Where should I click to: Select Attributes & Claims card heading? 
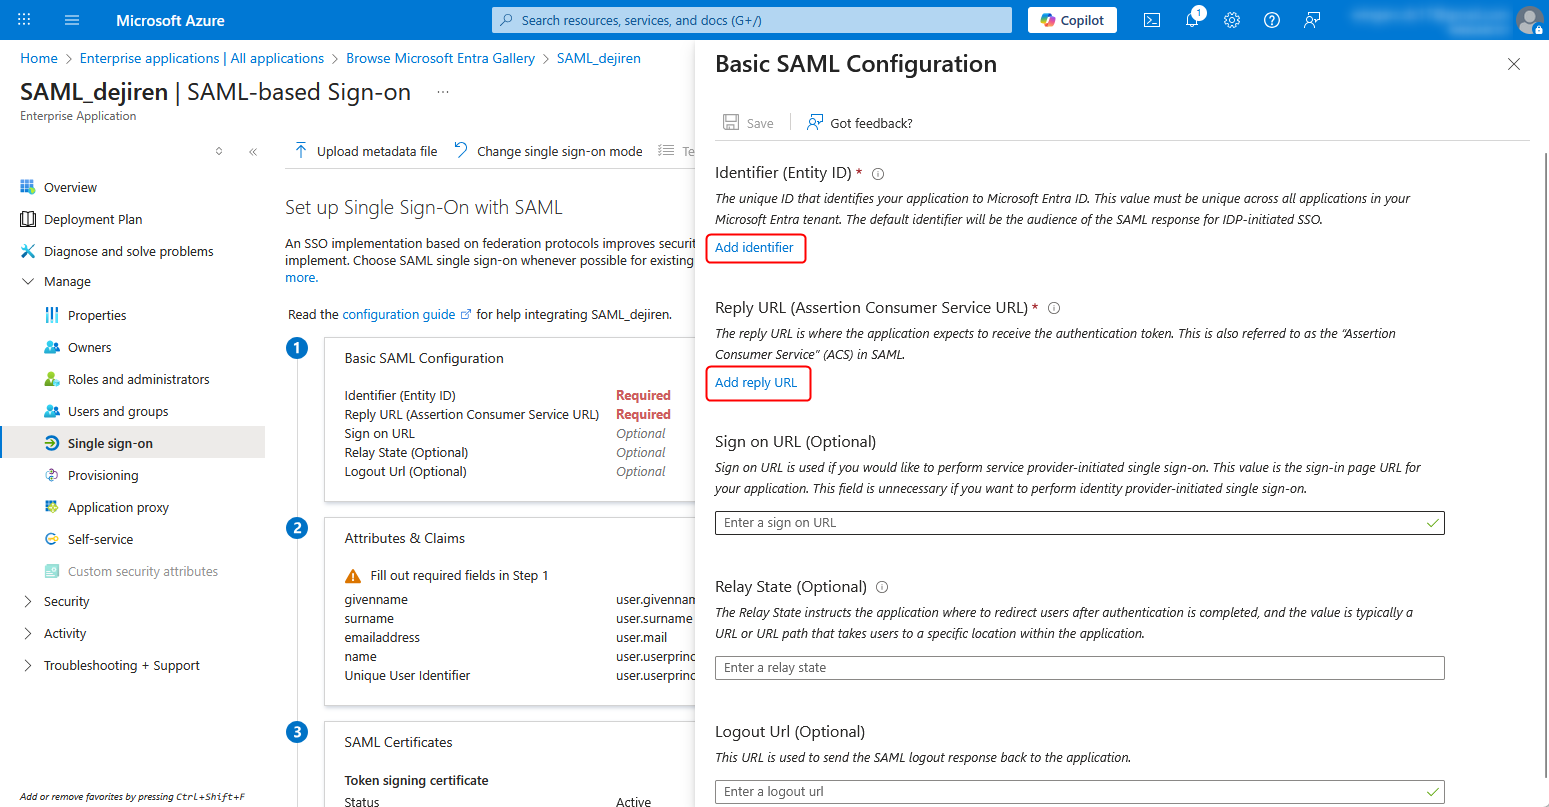(405, 538)
